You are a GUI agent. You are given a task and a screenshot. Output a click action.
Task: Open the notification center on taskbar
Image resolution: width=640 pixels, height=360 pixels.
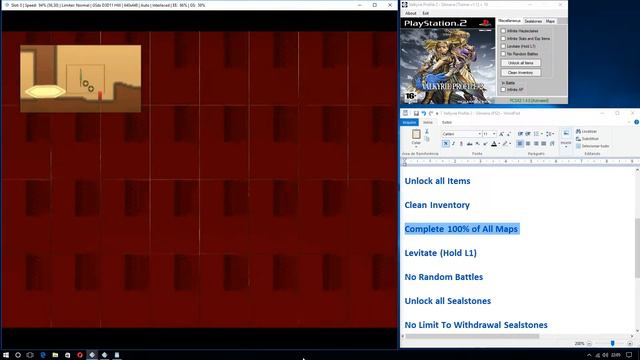click(x=629, y=355)
